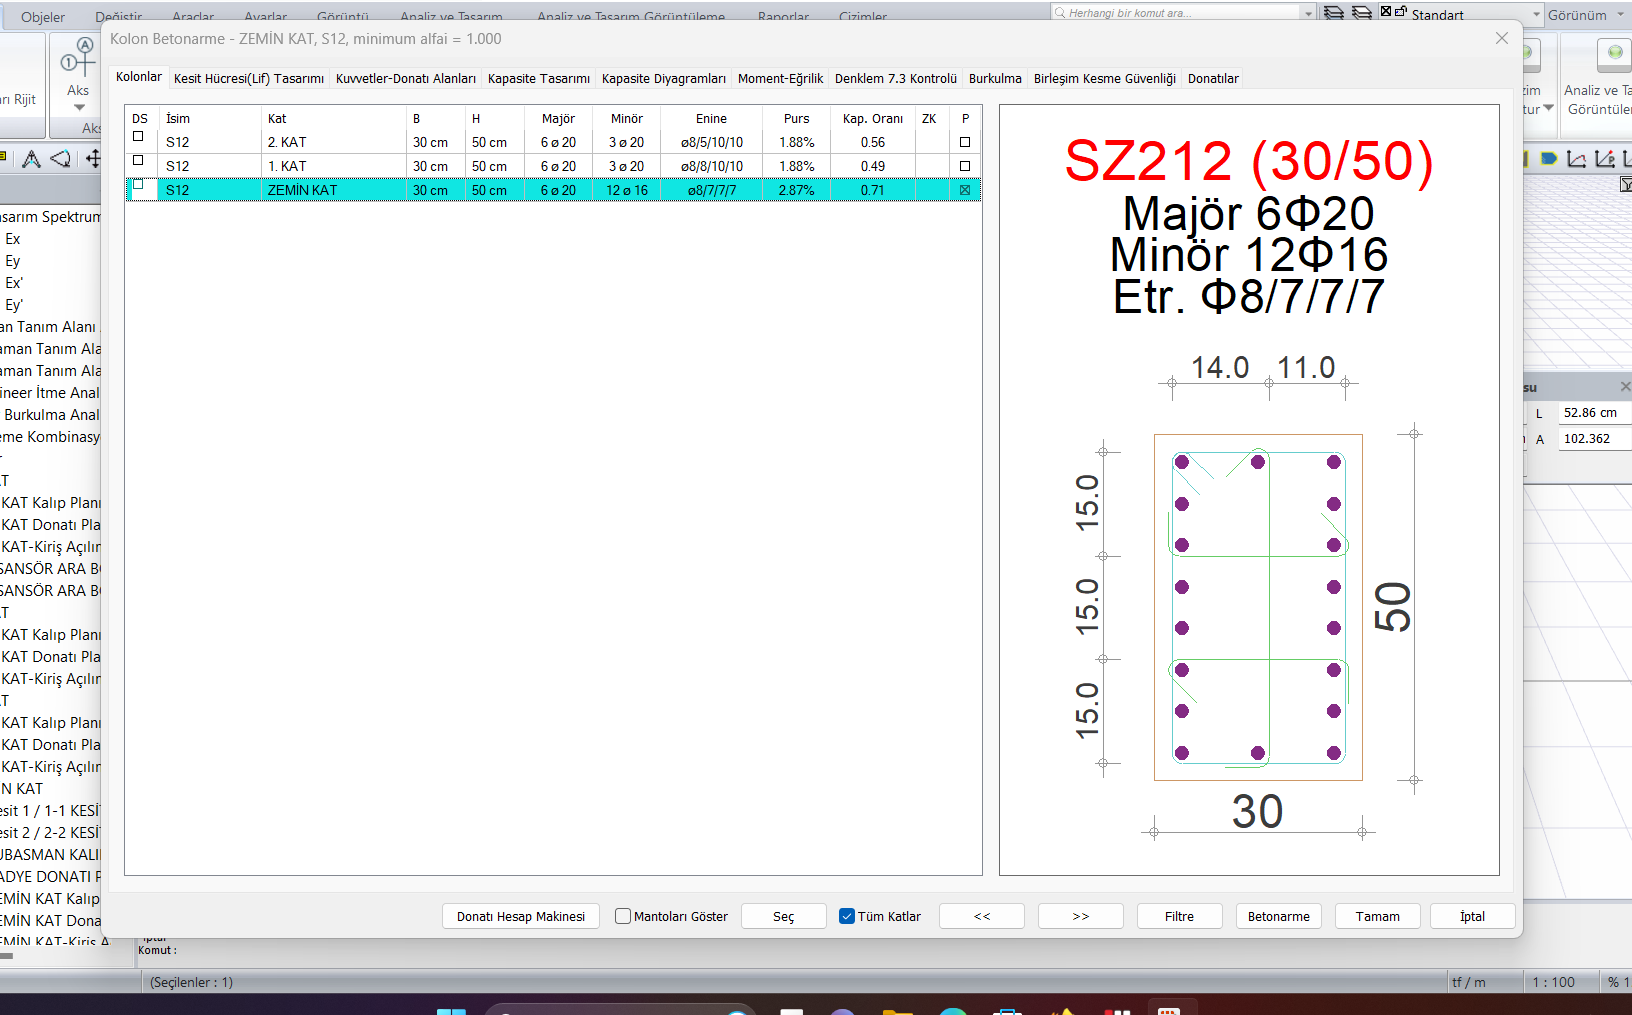Confirm with the Tamam button
Viewport: 1632px width, 1015px height.
(x=1377, y=916)
